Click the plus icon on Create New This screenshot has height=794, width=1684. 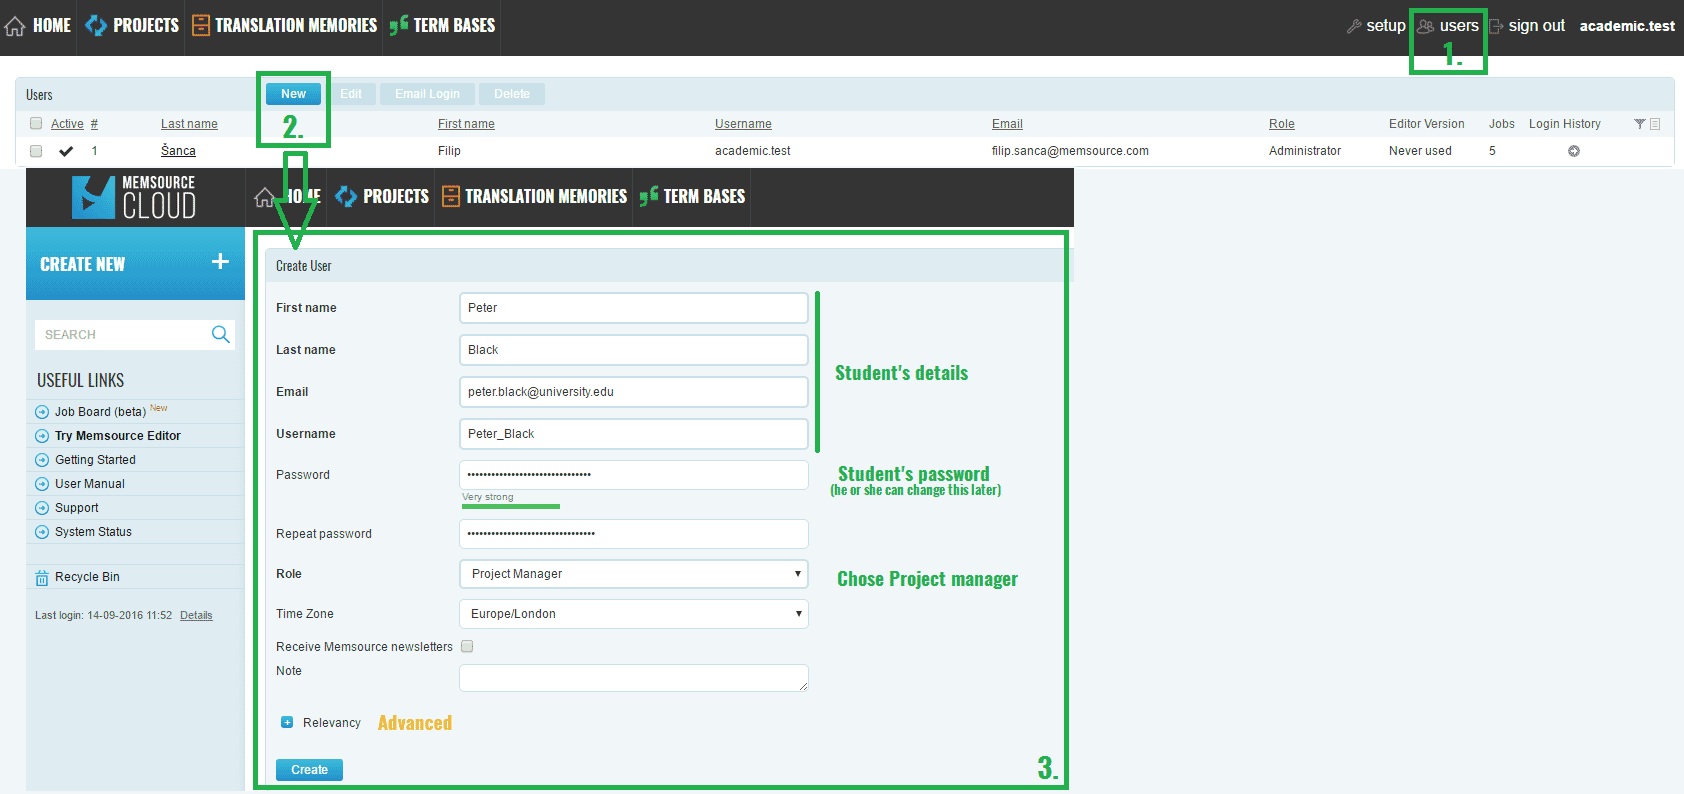point(221,262)
